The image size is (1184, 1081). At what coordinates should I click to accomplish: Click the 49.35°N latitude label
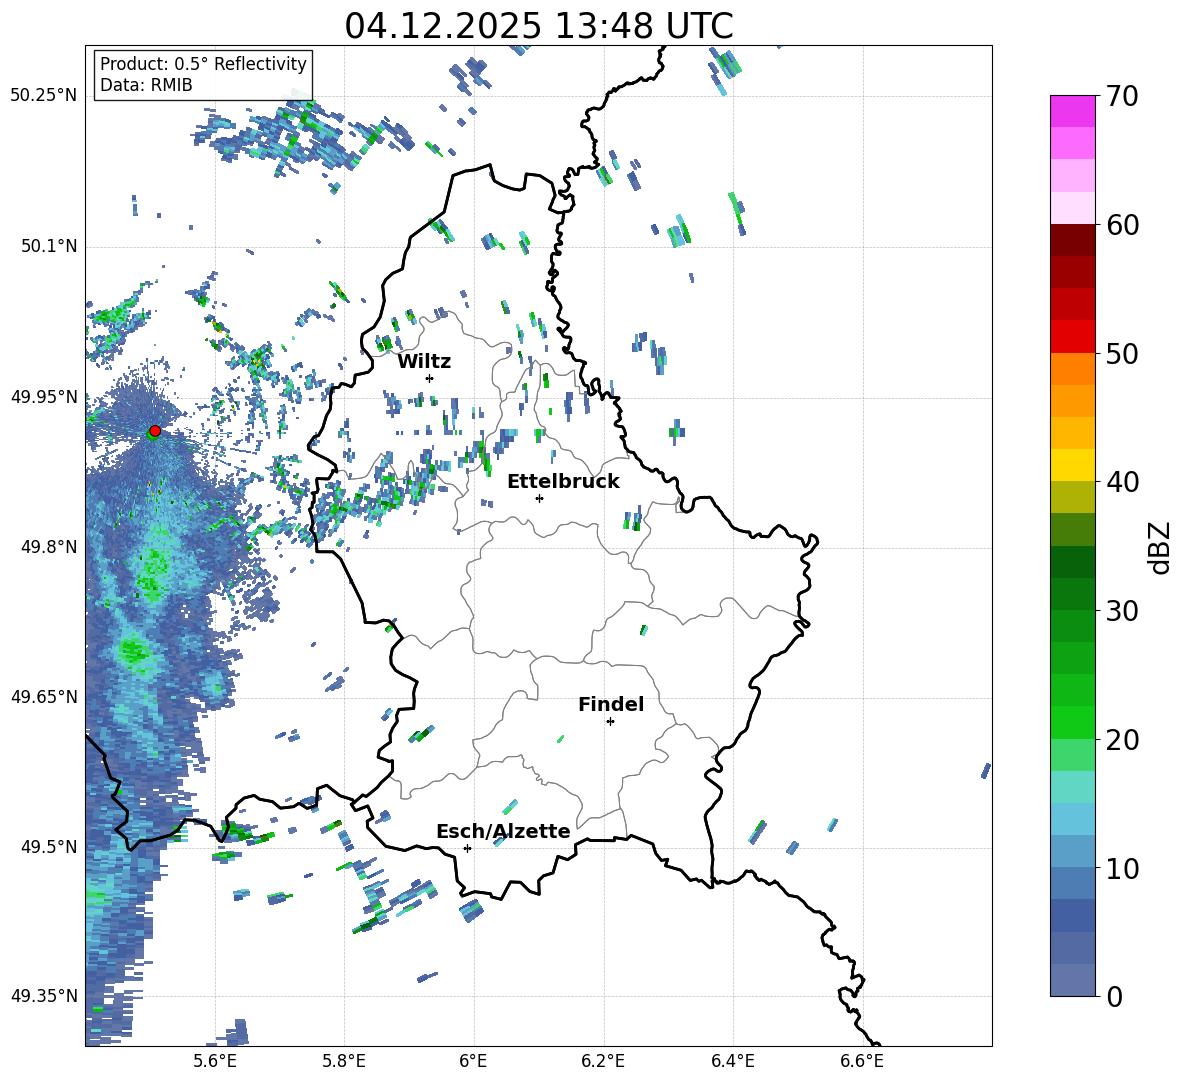tap(44, 996)
